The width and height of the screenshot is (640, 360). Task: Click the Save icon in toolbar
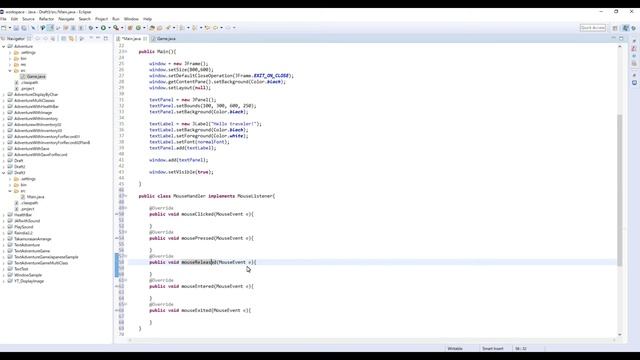tap(16, 28)
